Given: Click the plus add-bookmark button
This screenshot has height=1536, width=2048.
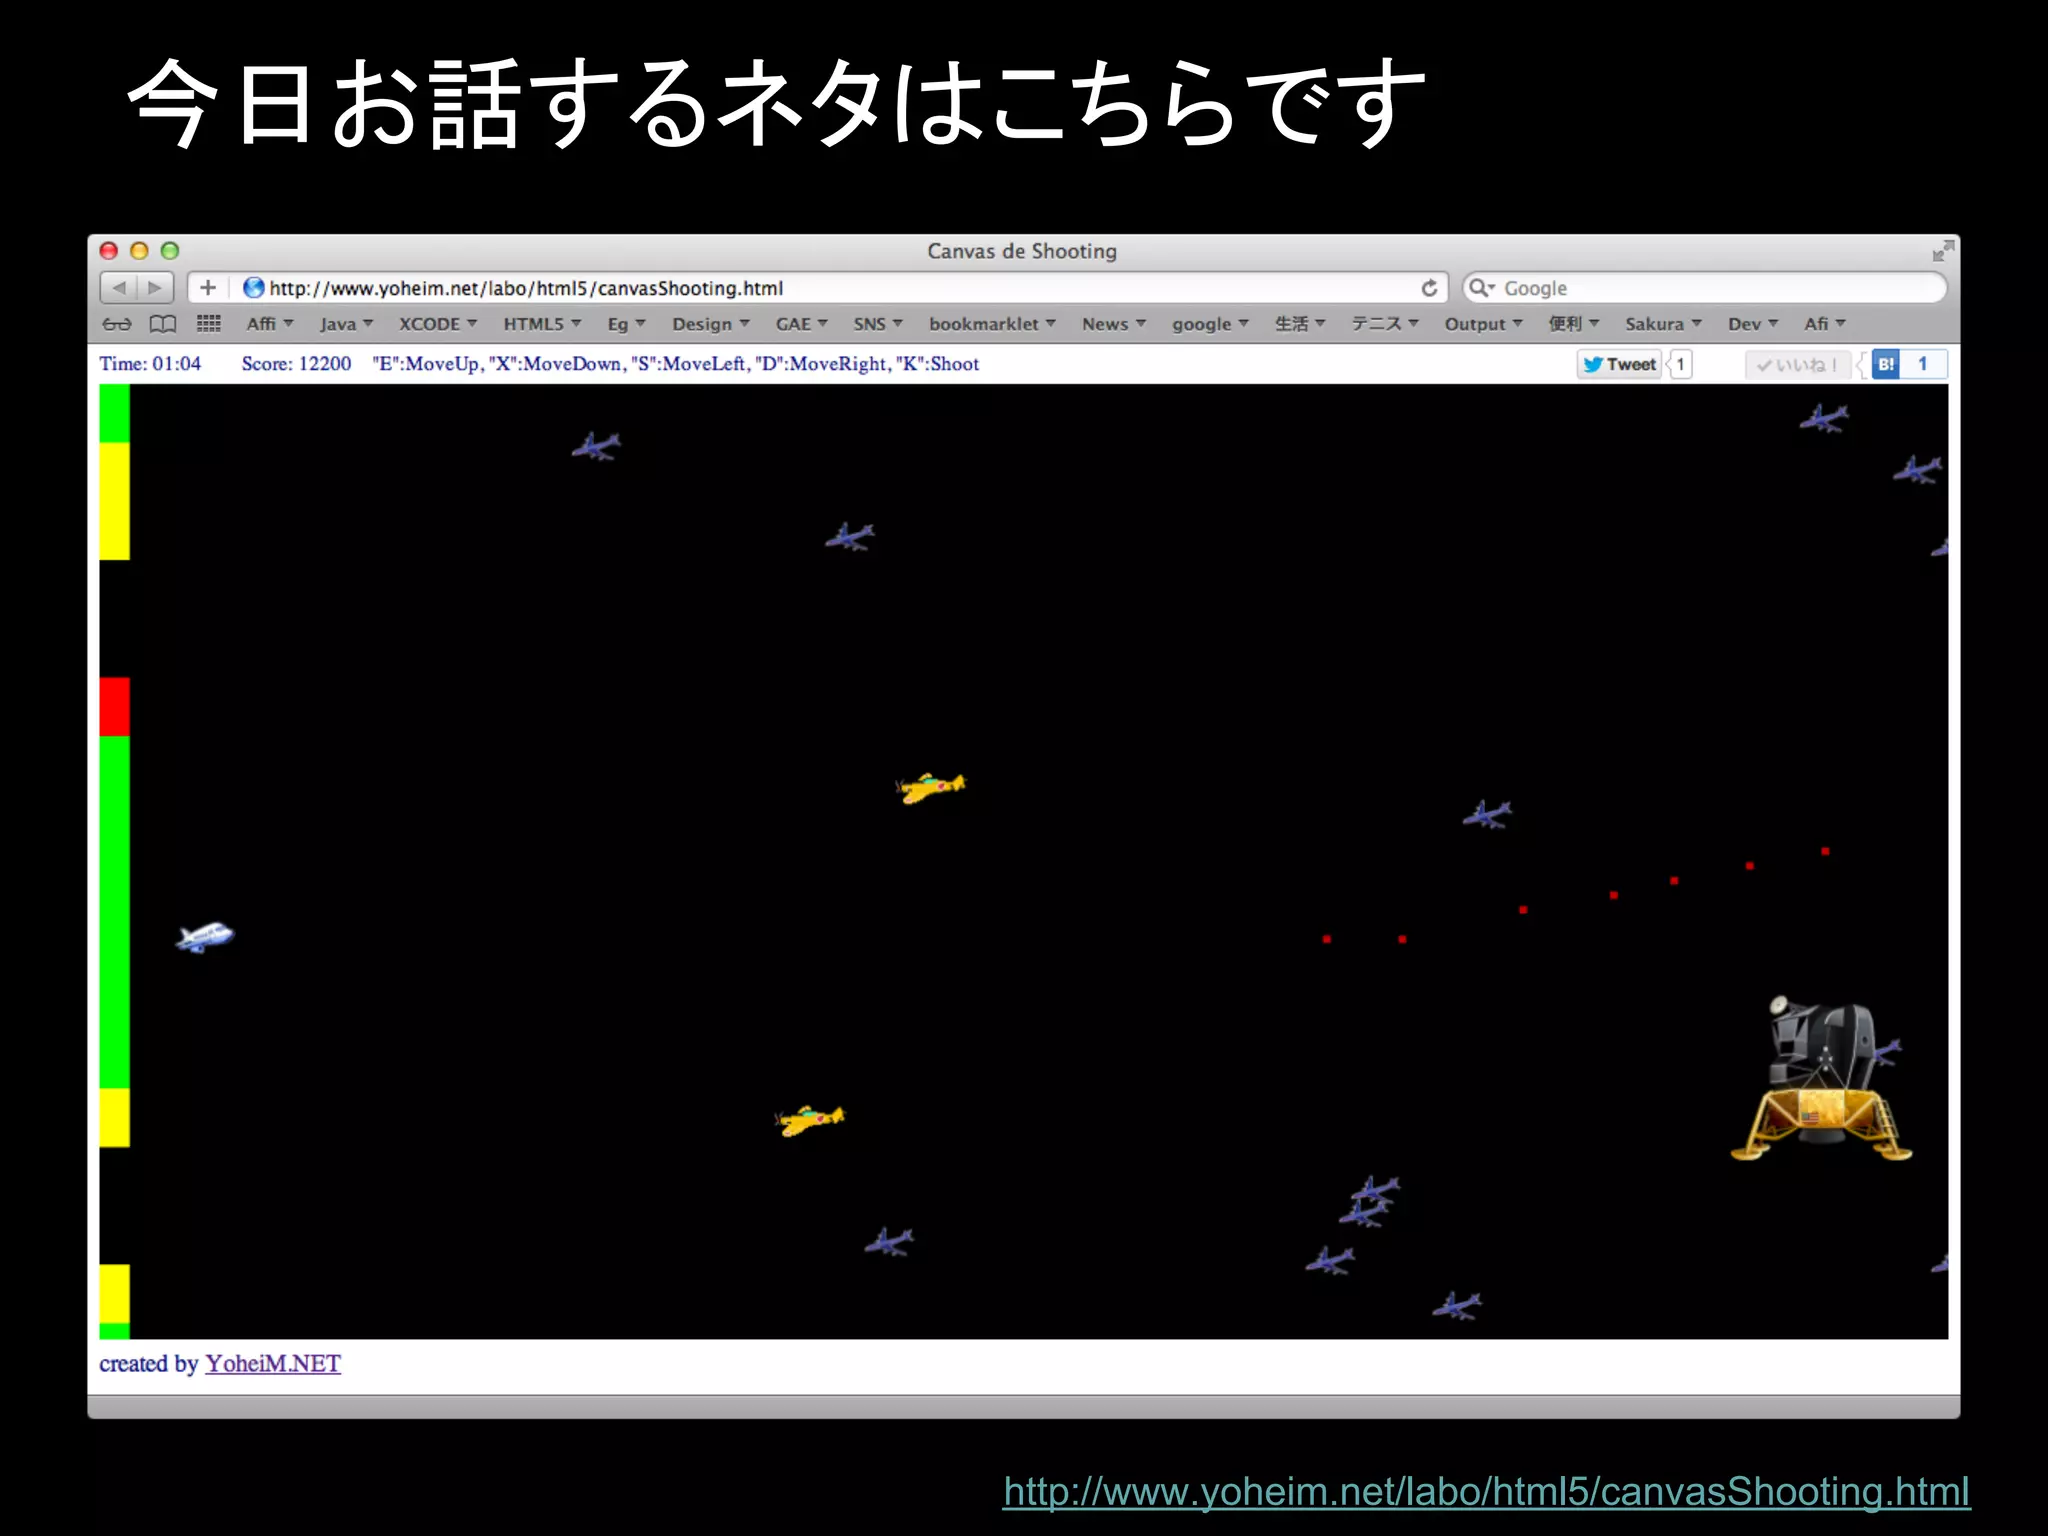Looking at the screenshot, I should coord(208,288).
